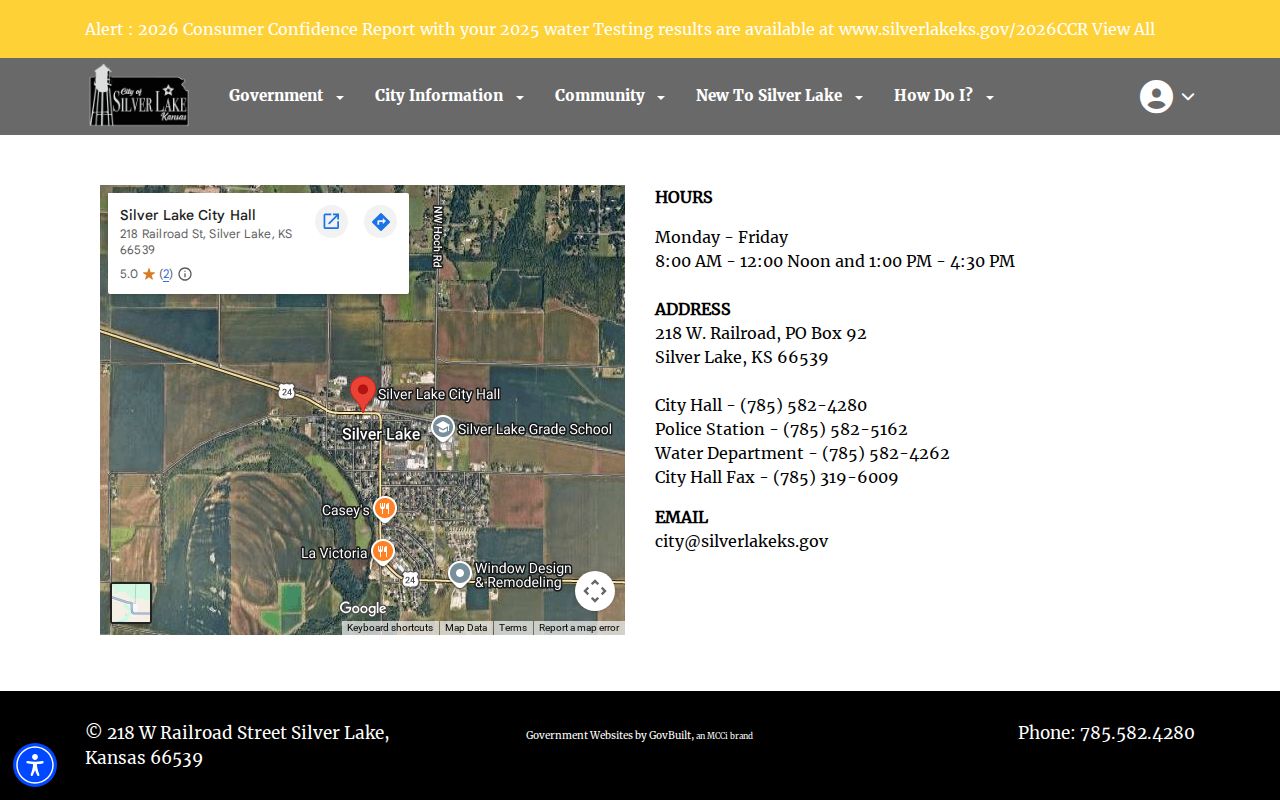The width and height of the screenshot is (1280, 800).
Task: Open the View All alerts link
Action: pos(1123,29)
